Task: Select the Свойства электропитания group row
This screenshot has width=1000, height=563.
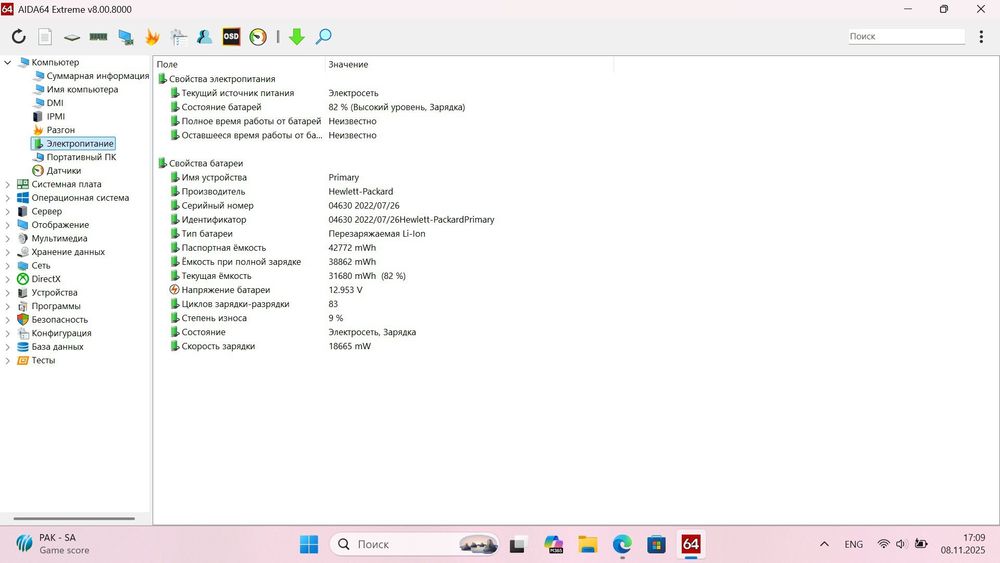Action: [x=222, y=79]
